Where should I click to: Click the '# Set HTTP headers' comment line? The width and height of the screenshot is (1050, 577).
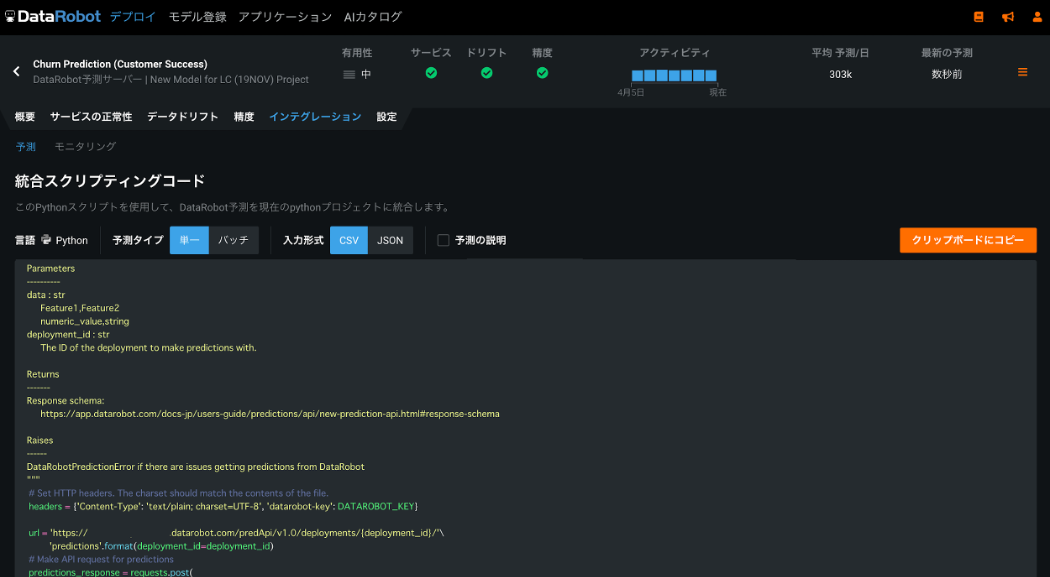click(178, 493)
